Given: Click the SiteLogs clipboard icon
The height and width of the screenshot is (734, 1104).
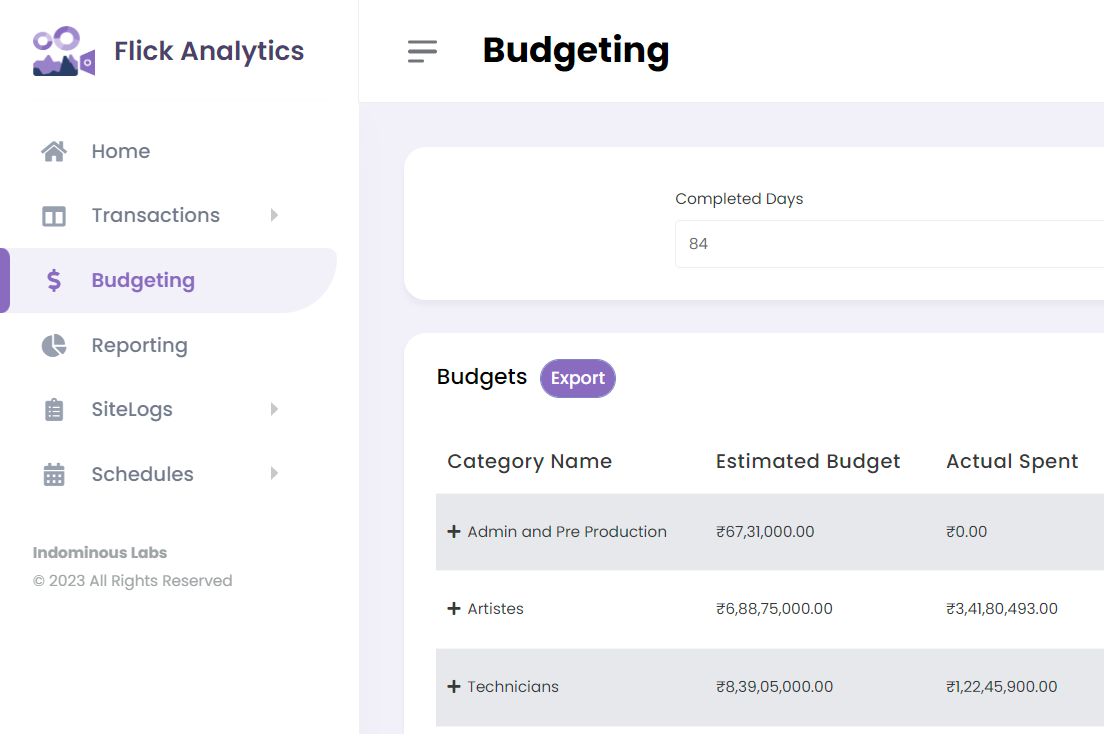Looking at the screenshot, I should click(x=54, y=410).
